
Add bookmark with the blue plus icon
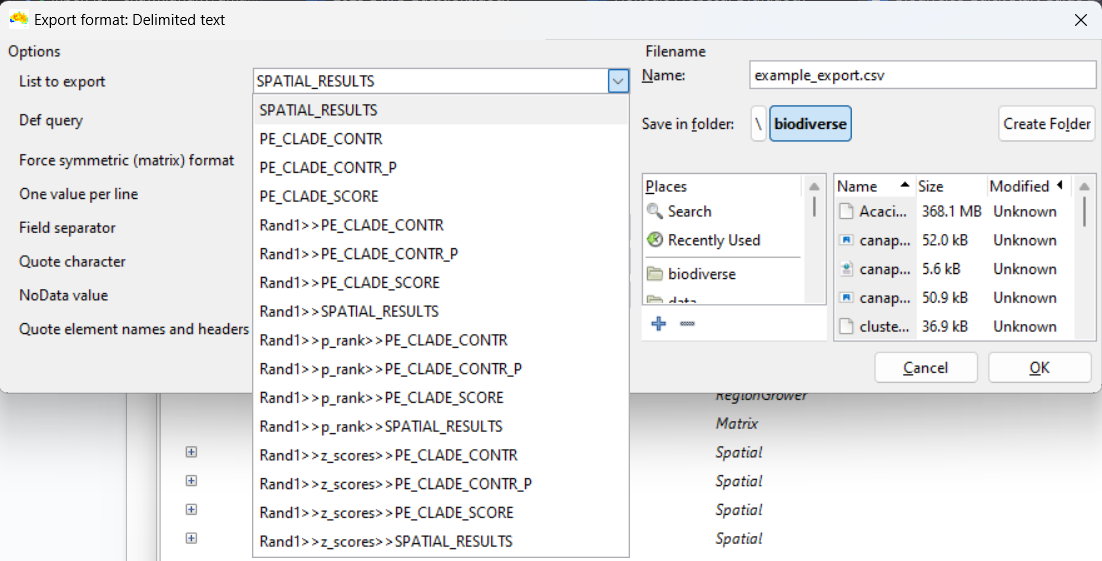point(658,324)
